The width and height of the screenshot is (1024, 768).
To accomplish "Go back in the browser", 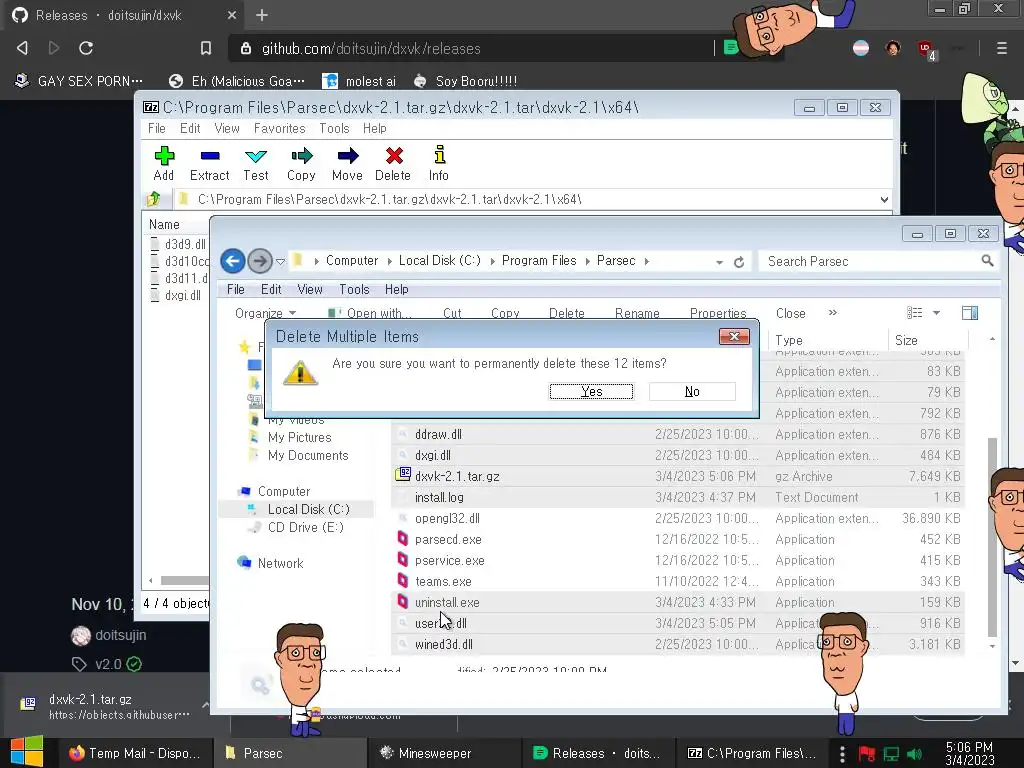I will (22, 48).
